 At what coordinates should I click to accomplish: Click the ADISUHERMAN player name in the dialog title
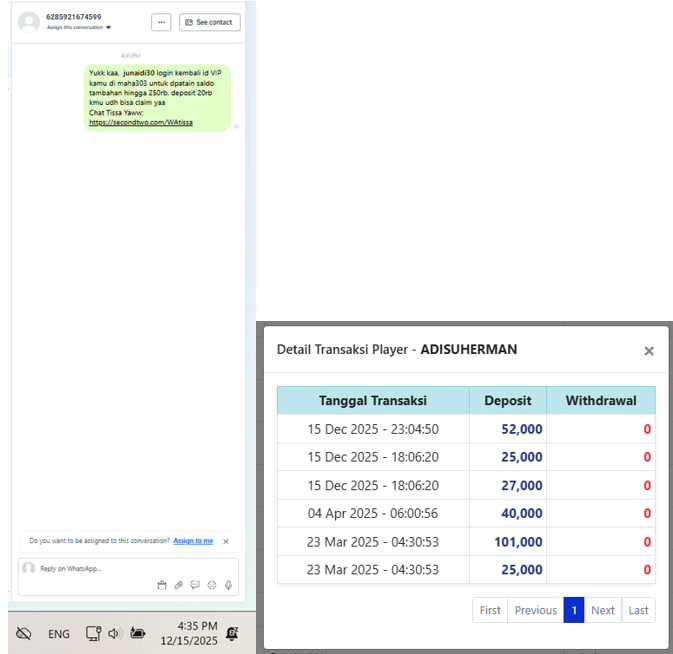coord(469,349)
